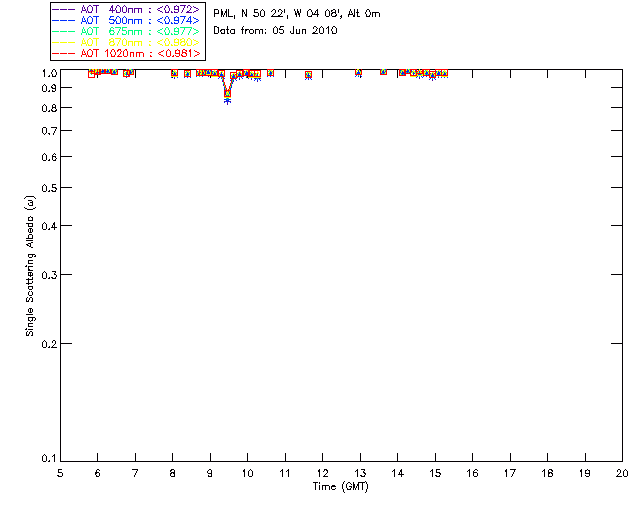Click the x-axis label 7
Screen dimensions: 640x512
click(x=135, y=473)
